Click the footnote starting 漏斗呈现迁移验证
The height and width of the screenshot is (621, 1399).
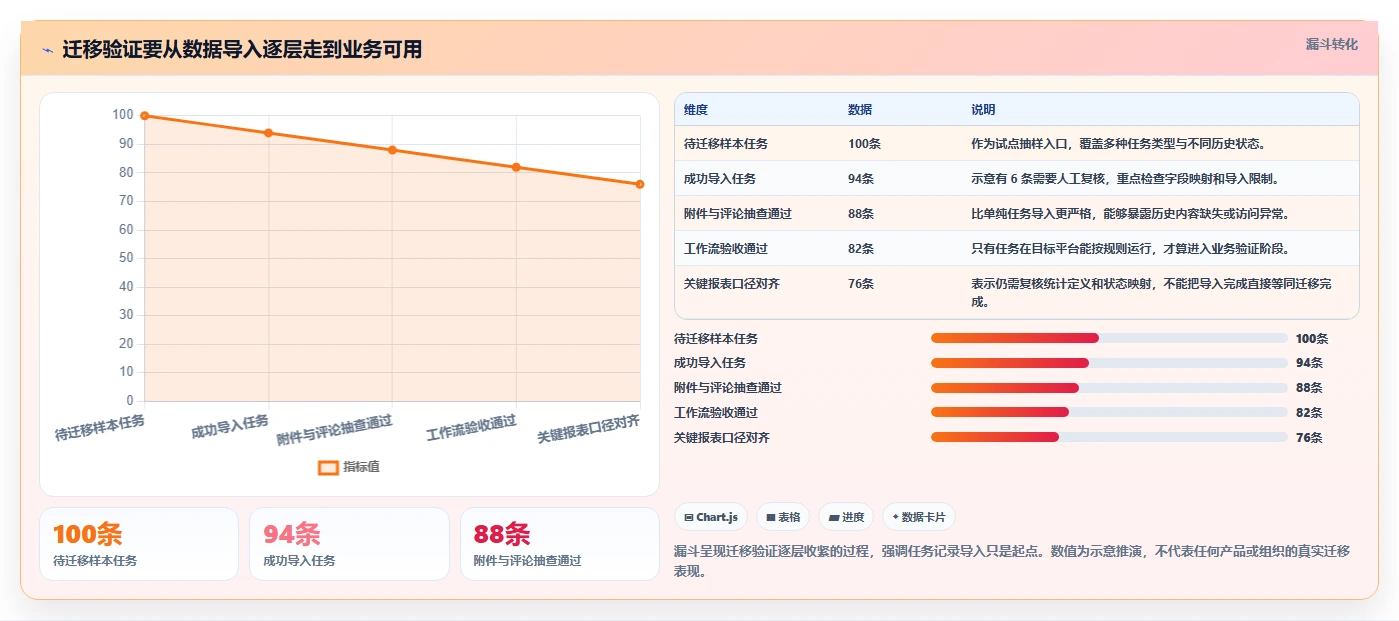[1012, 561]
